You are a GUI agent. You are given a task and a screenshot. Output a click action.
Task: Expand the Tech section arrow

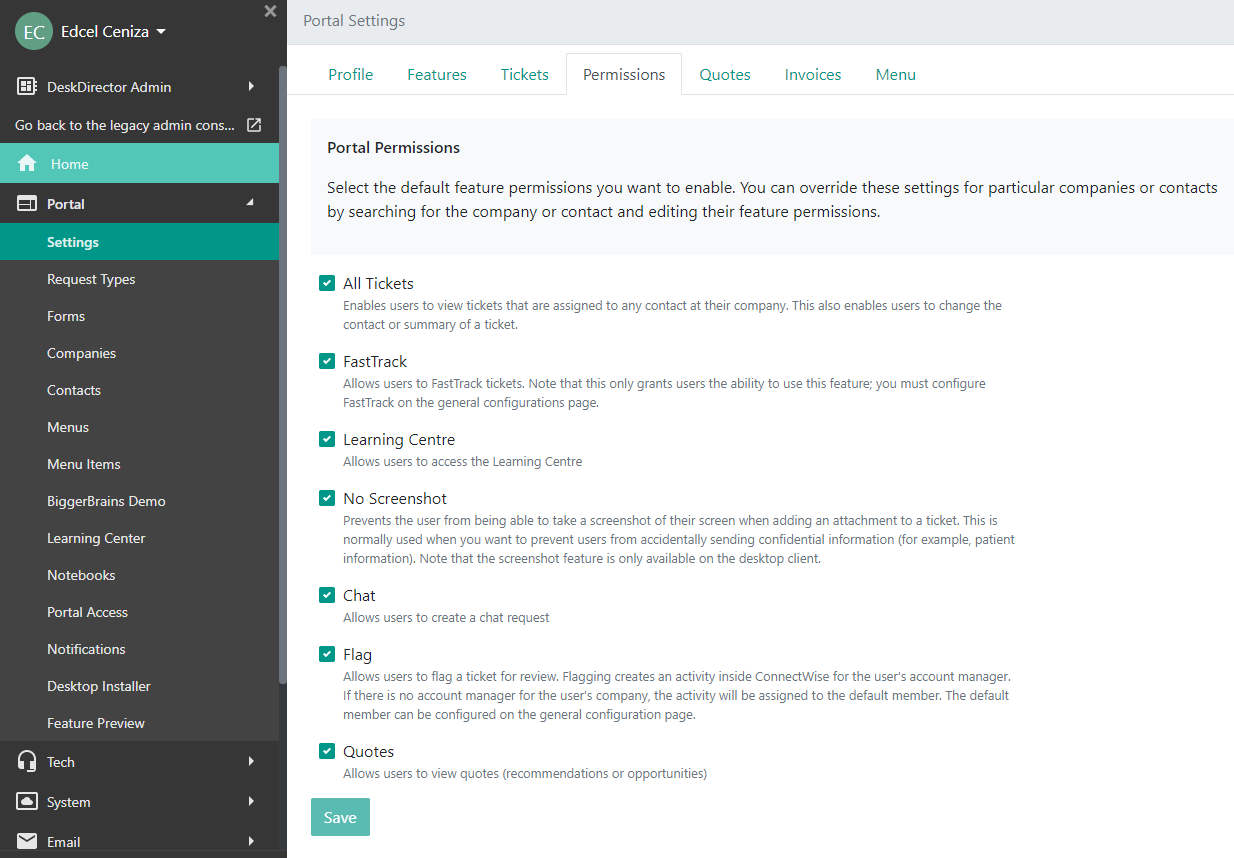point(251,761)
